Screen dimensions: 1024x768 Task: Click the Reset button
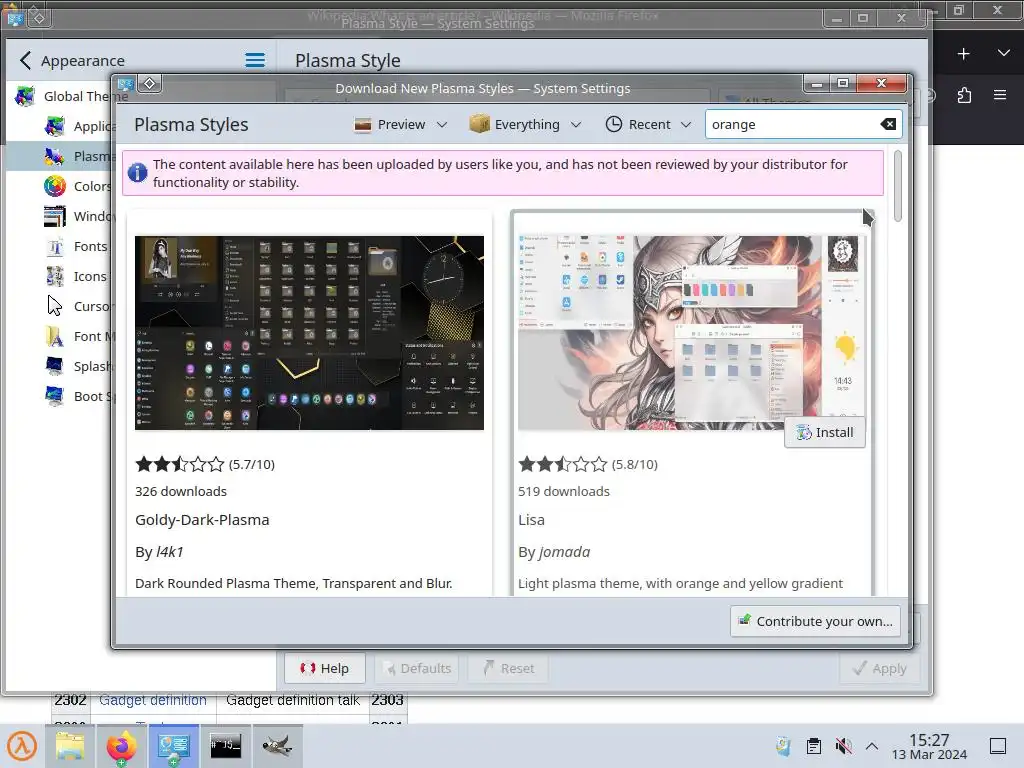509,668
